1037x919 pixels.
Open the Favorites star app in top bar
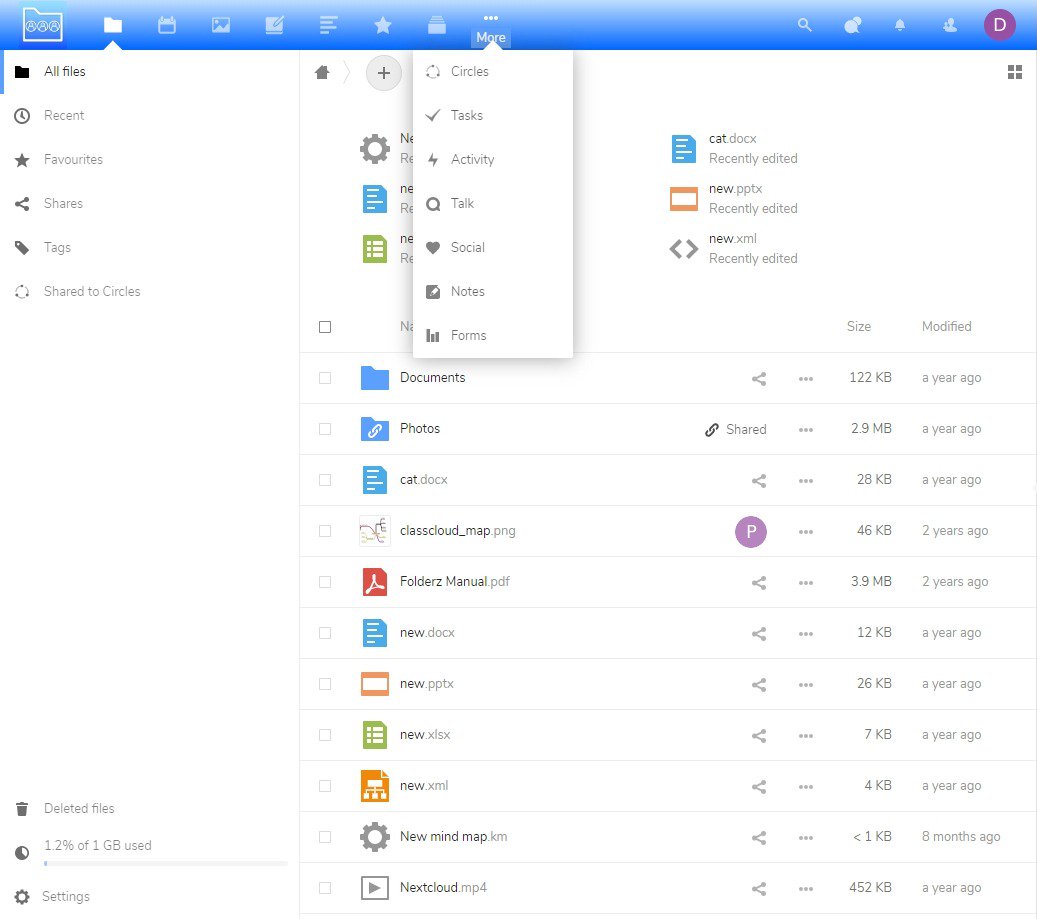tap(383, 26)
